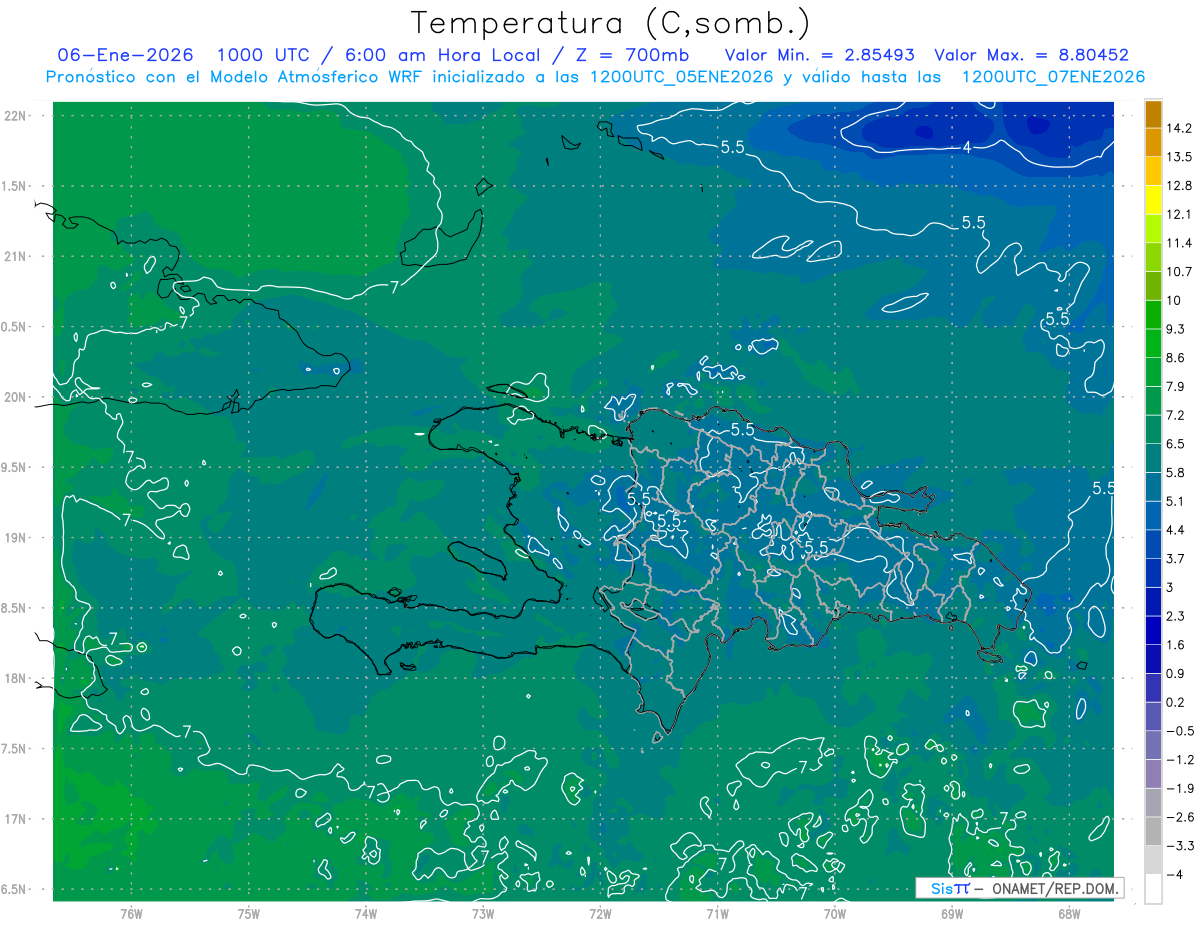Click the '74W' longitude axis label

pyautogui.click(x=365, y=914)
